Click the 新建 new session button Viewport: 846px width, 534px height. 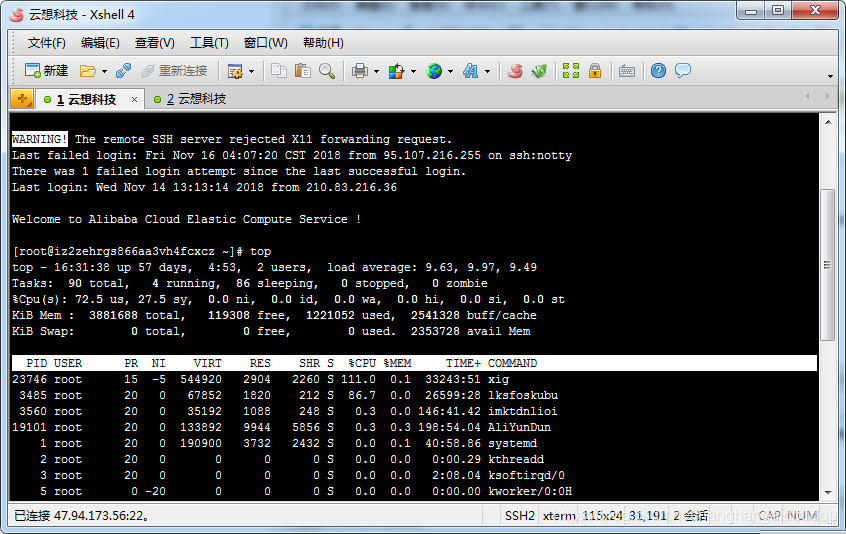(x=46, y=71)
